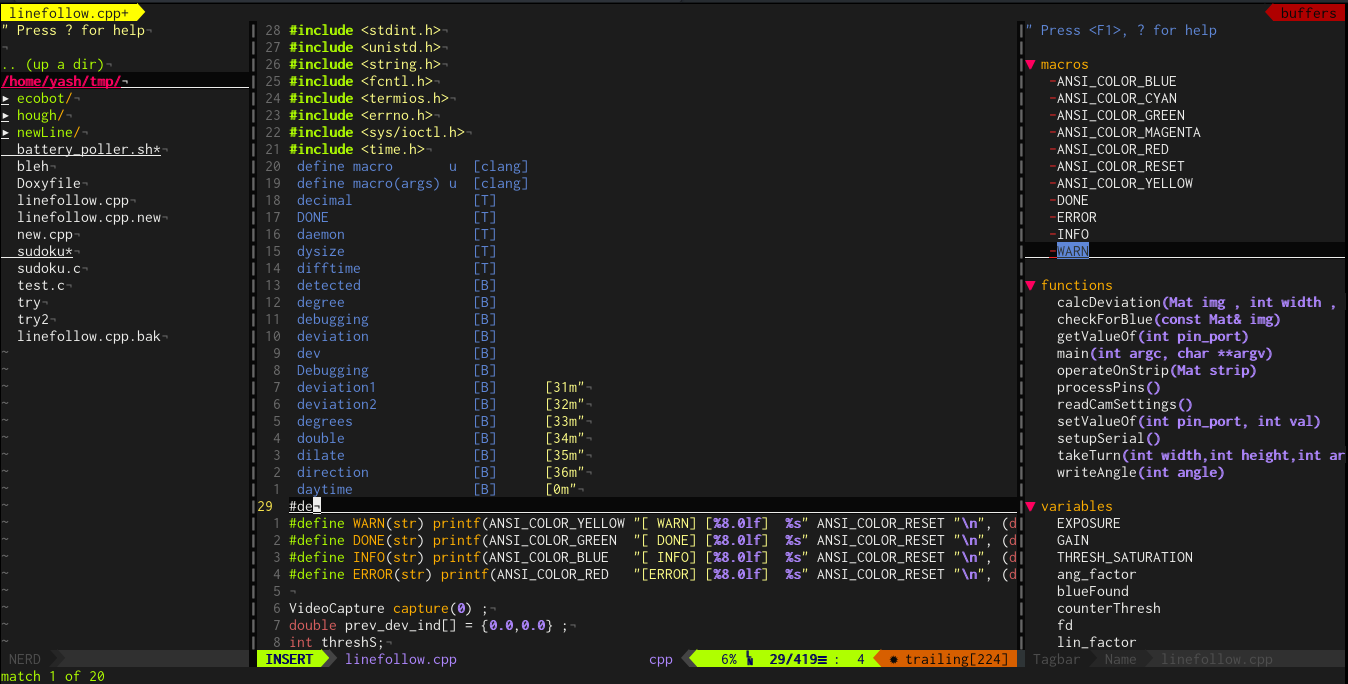Open linefollow.cpp.bak file
Screen dimensions: 1348x684
pos(89,336)
